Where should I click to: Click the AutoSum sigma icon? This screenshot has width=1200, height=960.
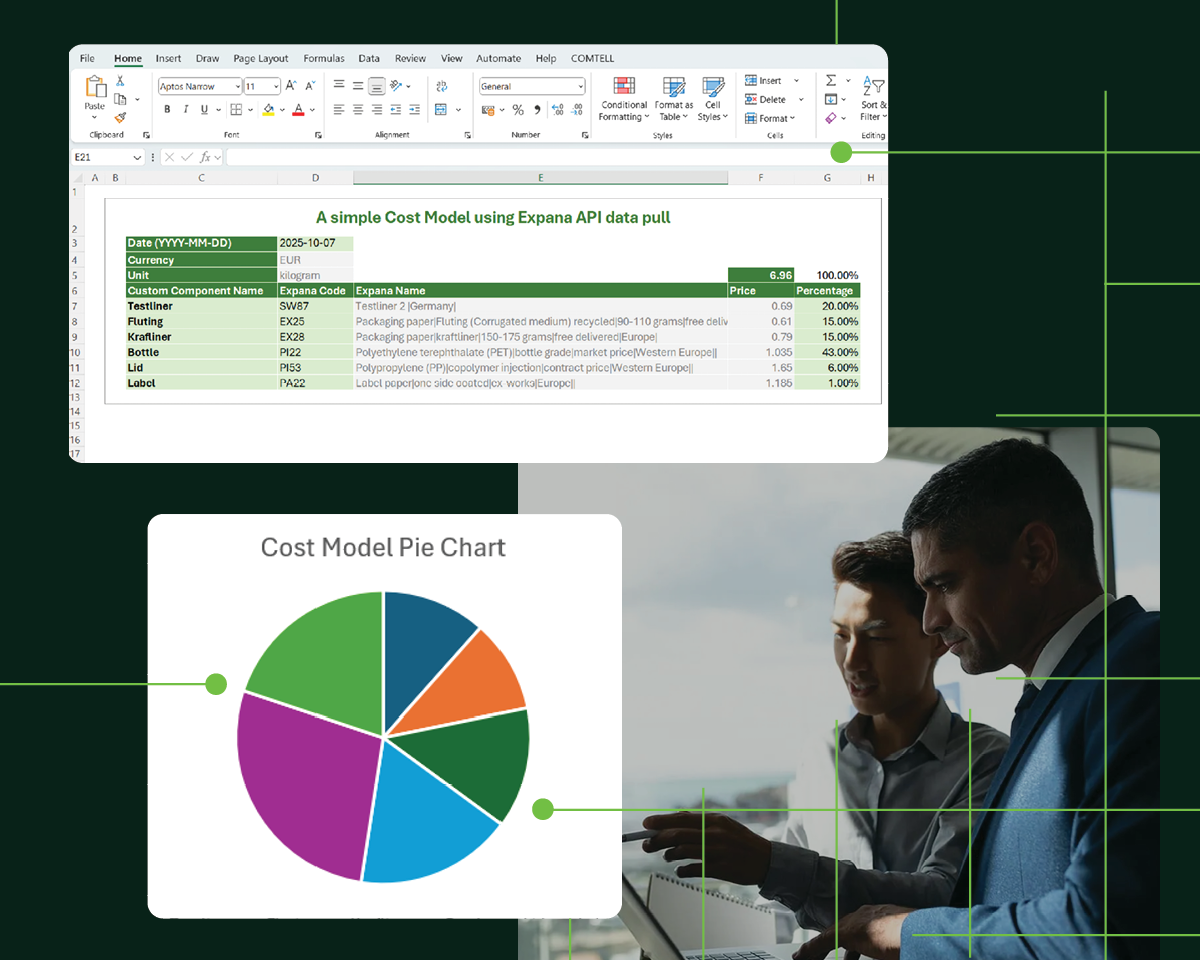tap(831, 80)
